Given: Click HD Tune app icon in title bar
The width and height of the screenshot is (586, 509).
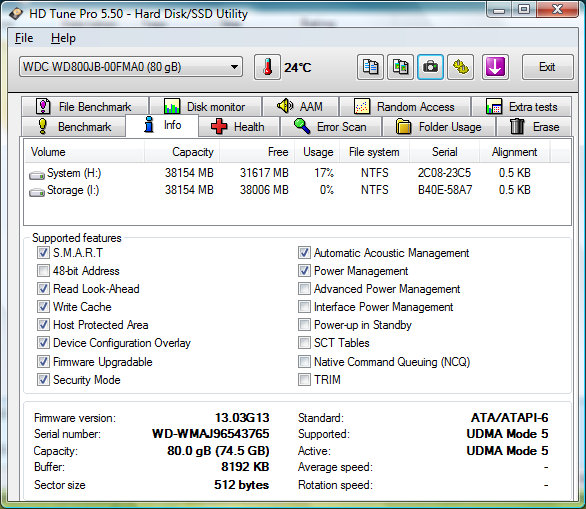Looking at the screenshot, I should (x=16, y=14).
